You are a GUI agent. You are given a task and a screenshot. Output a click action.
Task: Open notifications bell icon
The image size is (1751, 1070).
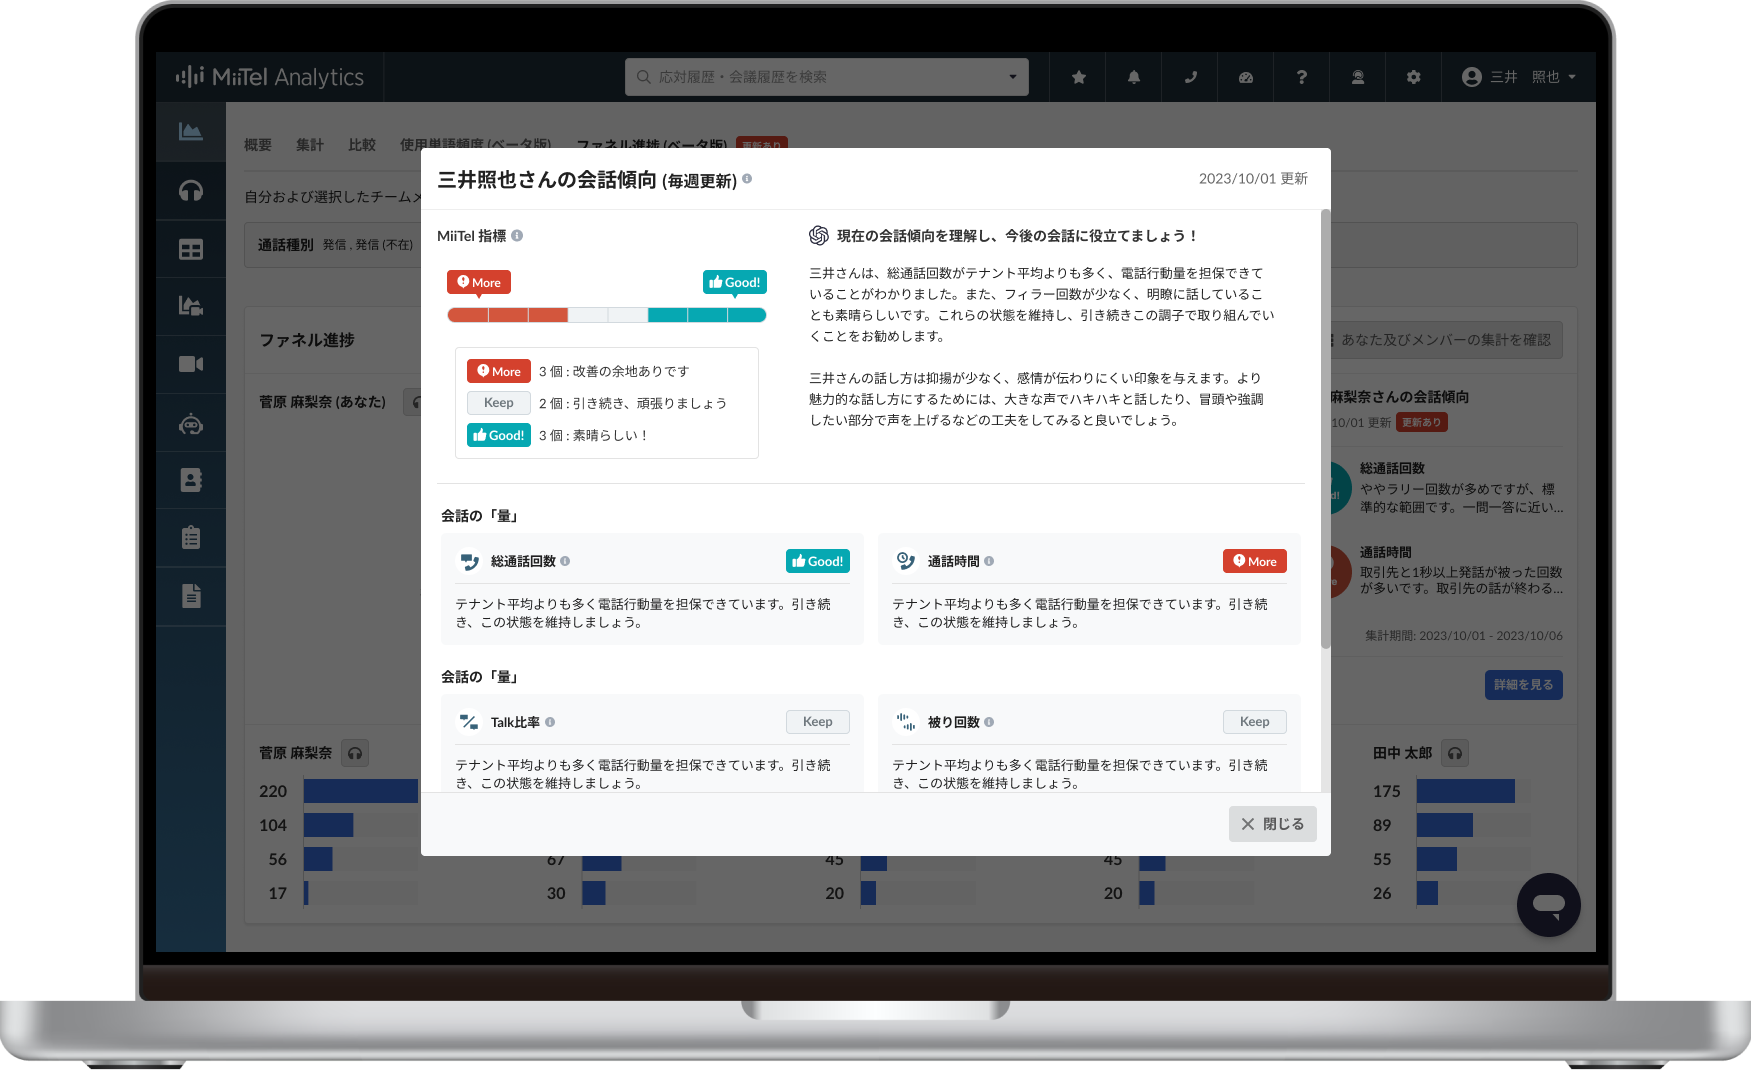point(1134,77)
